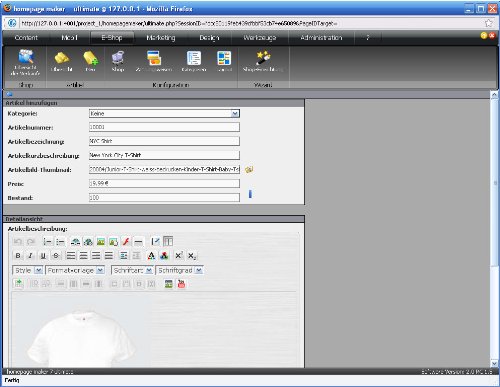Apply bold formatting in editor

(18, 256)
